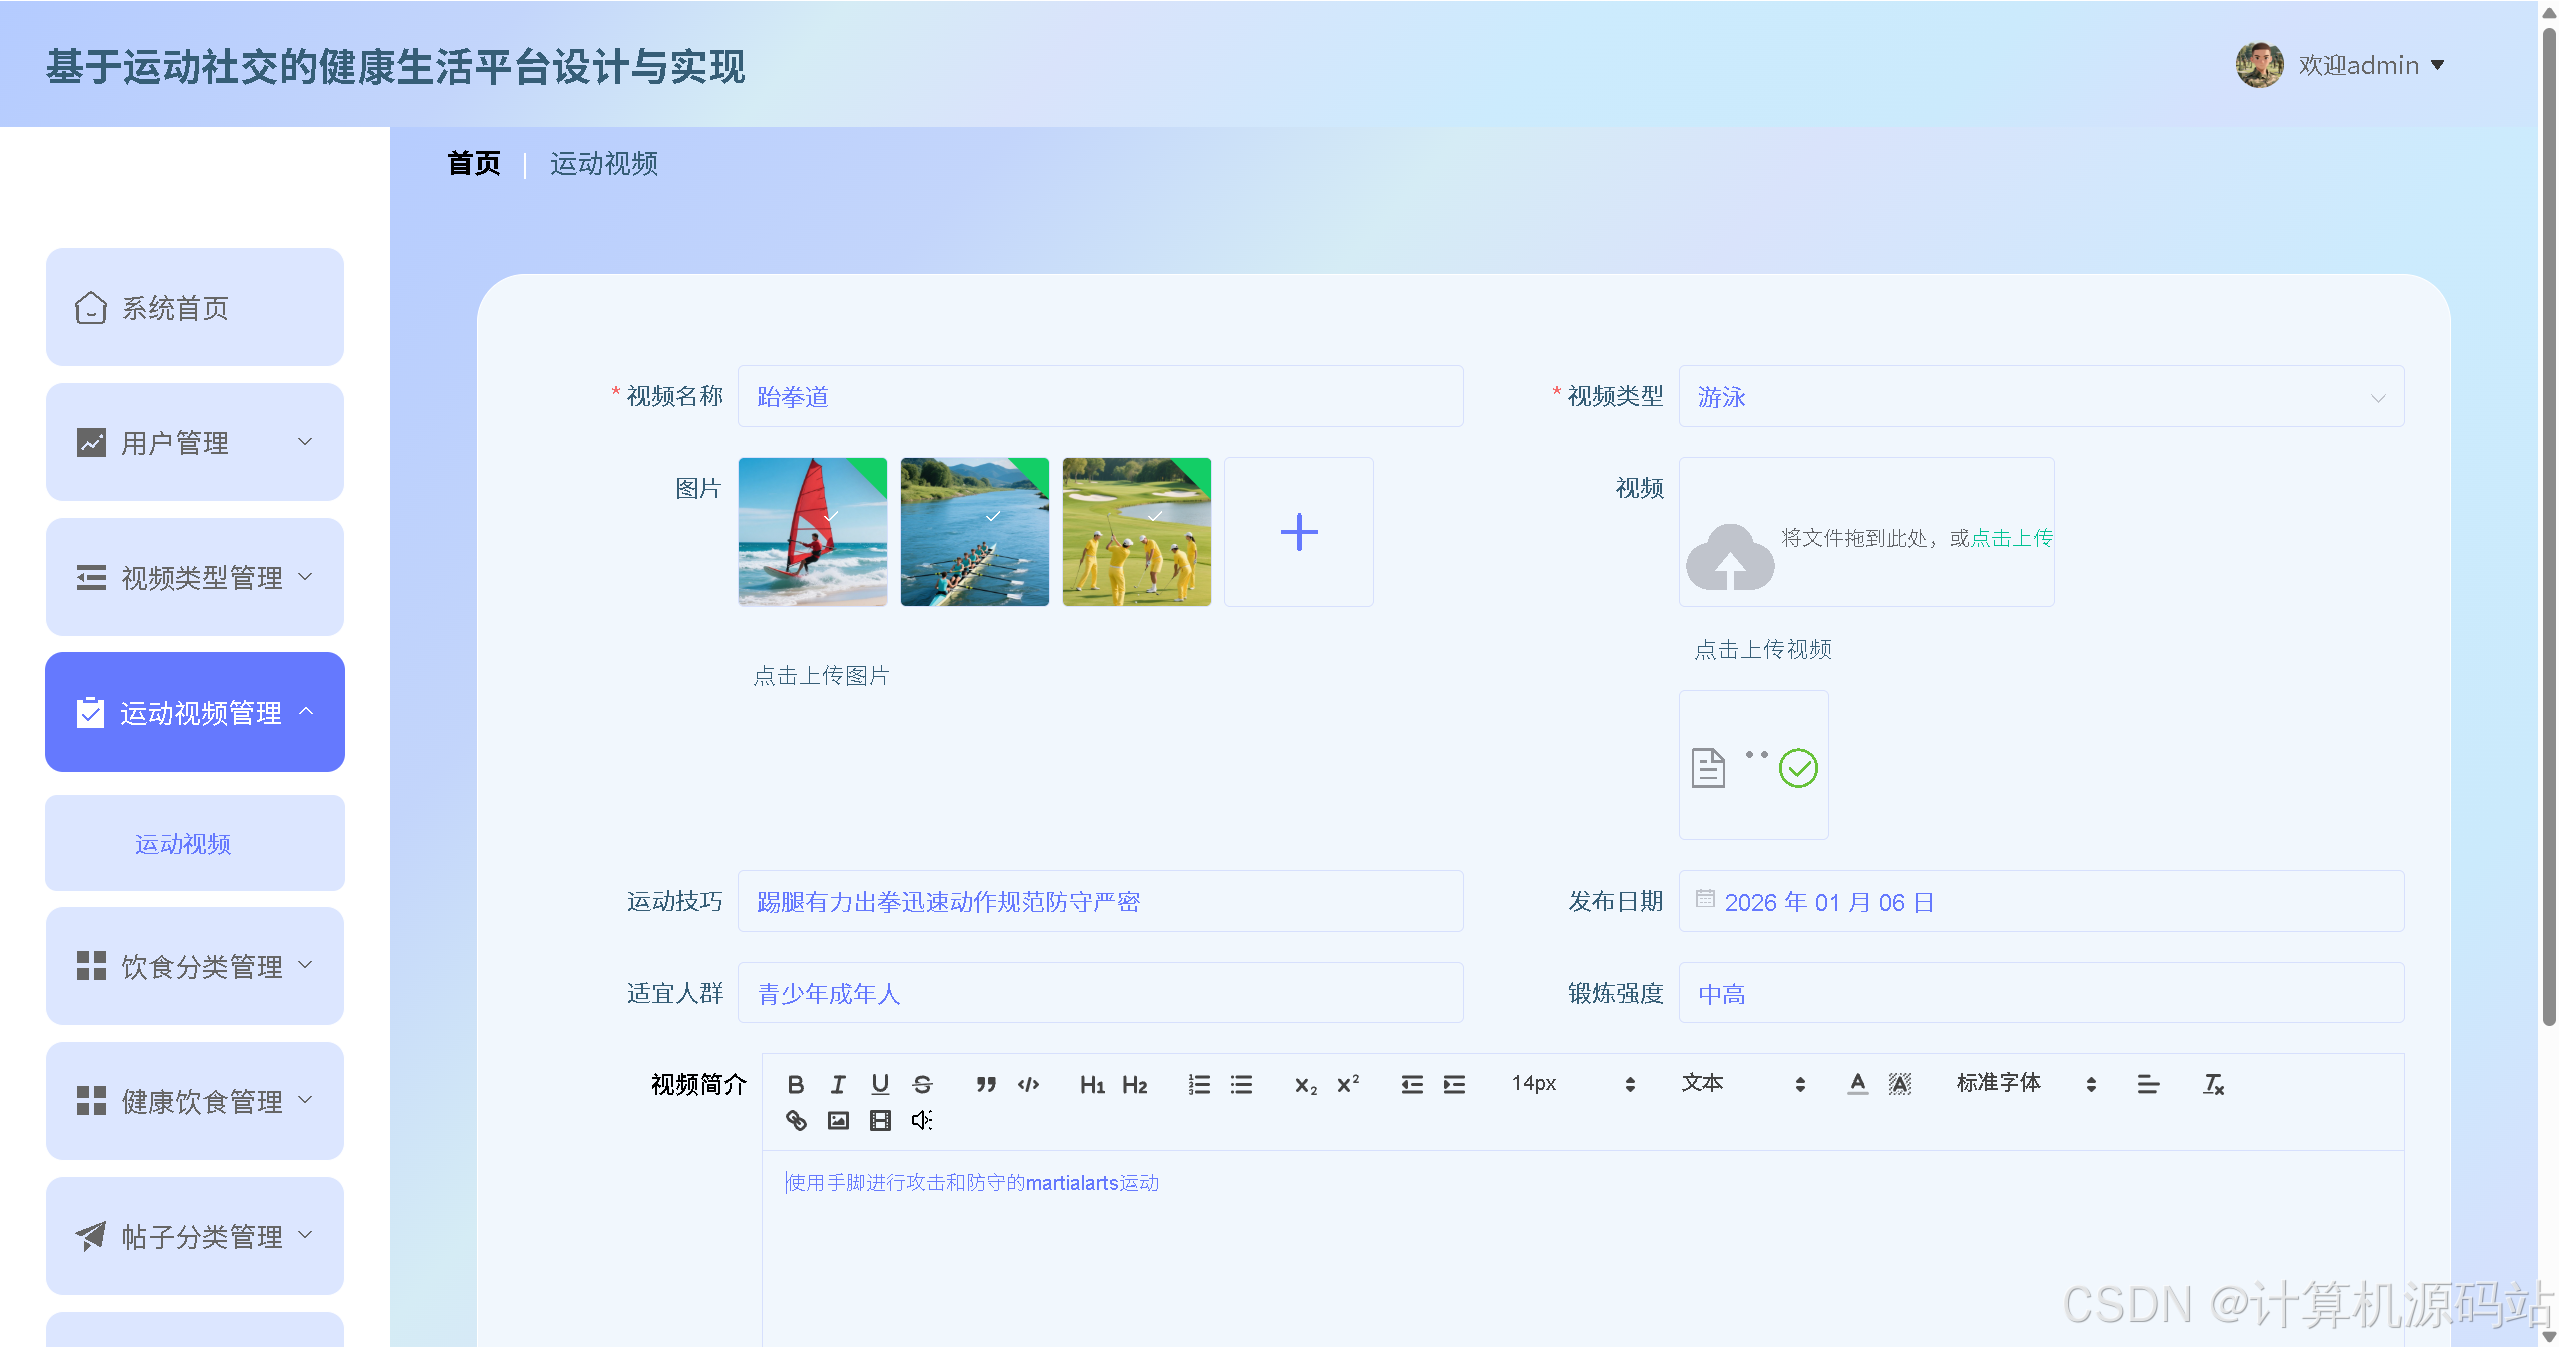Screen dimensions: 2559x1347
Task: Open the 视频类型 select dropdown
Action: coord(2041,396)
